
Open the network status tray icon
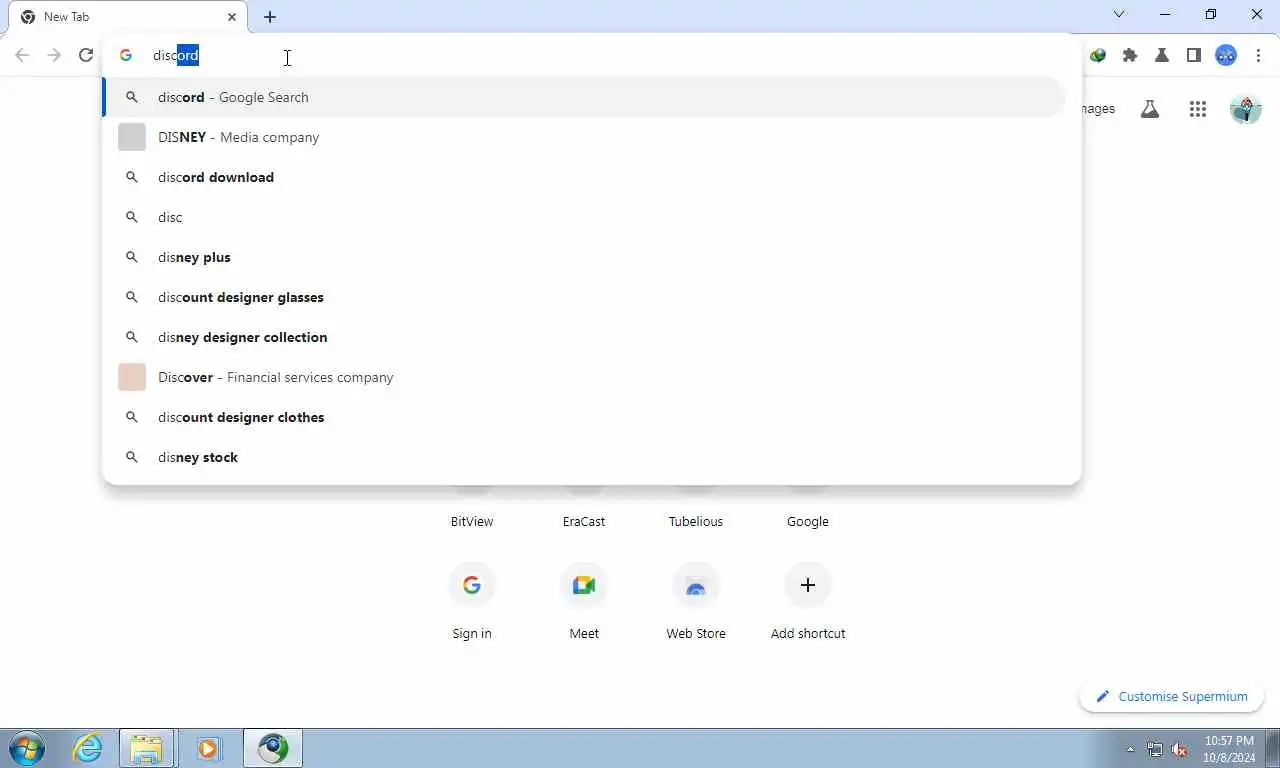(1155, 749)
